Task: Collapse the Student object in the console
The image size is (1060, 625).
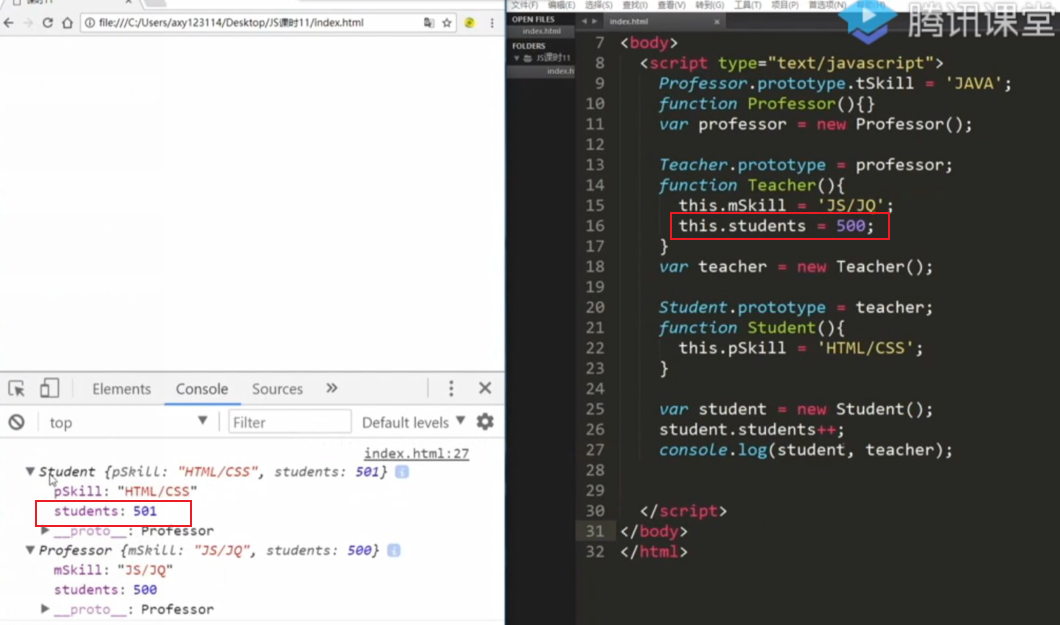Action: tap(30, 471)
